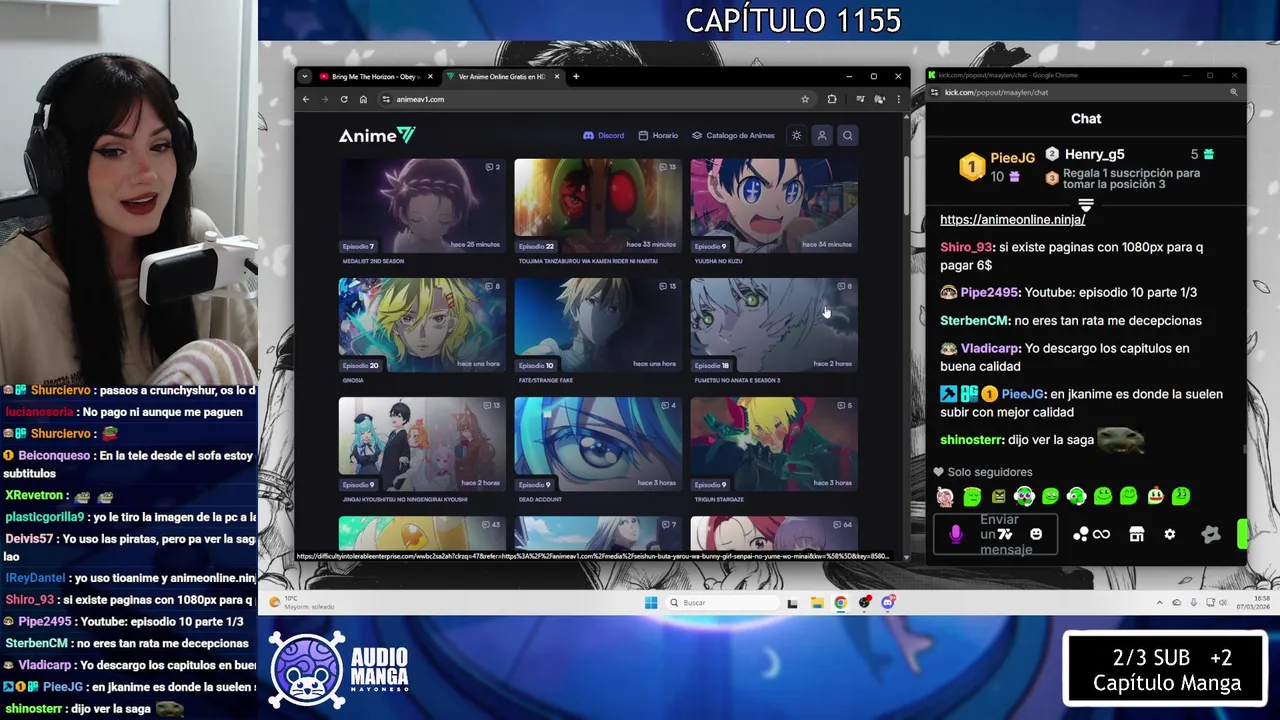
Task: Open the Windows Start menu
Action: point(651,602)
